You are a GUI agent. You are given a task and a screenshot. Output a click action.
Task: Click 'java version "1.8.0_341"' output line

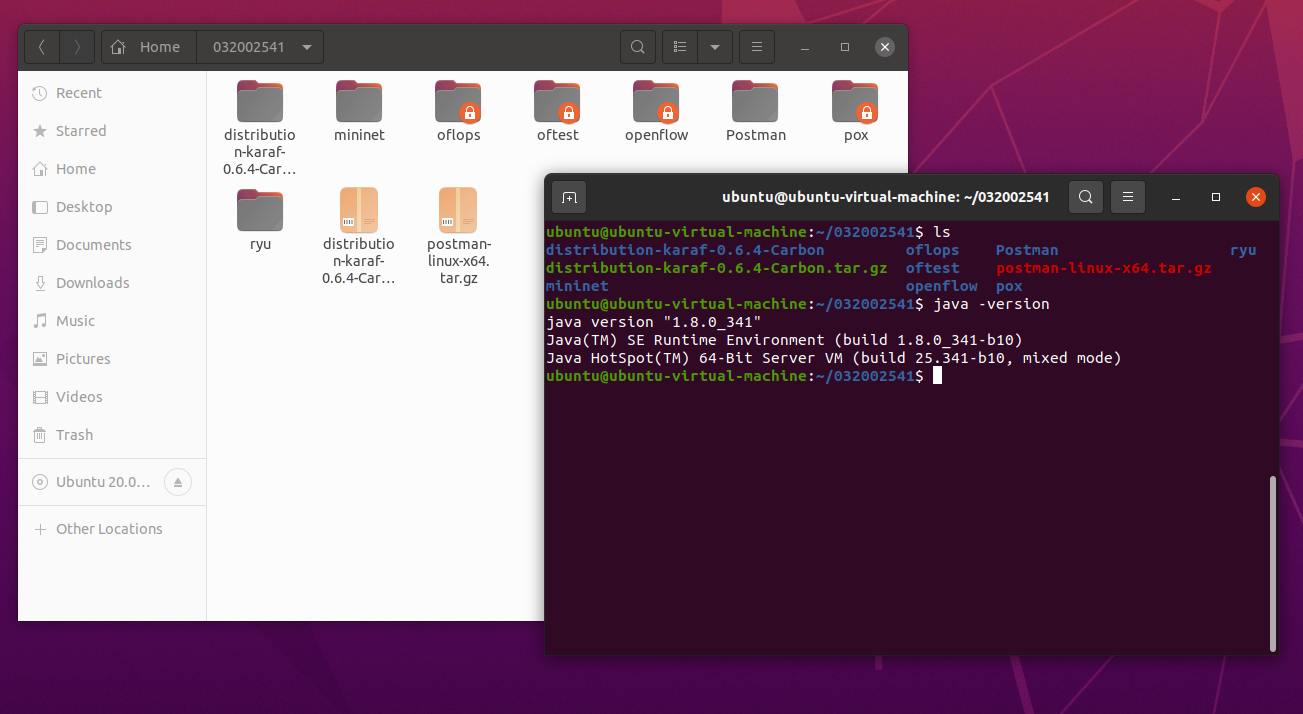[654, 322]
